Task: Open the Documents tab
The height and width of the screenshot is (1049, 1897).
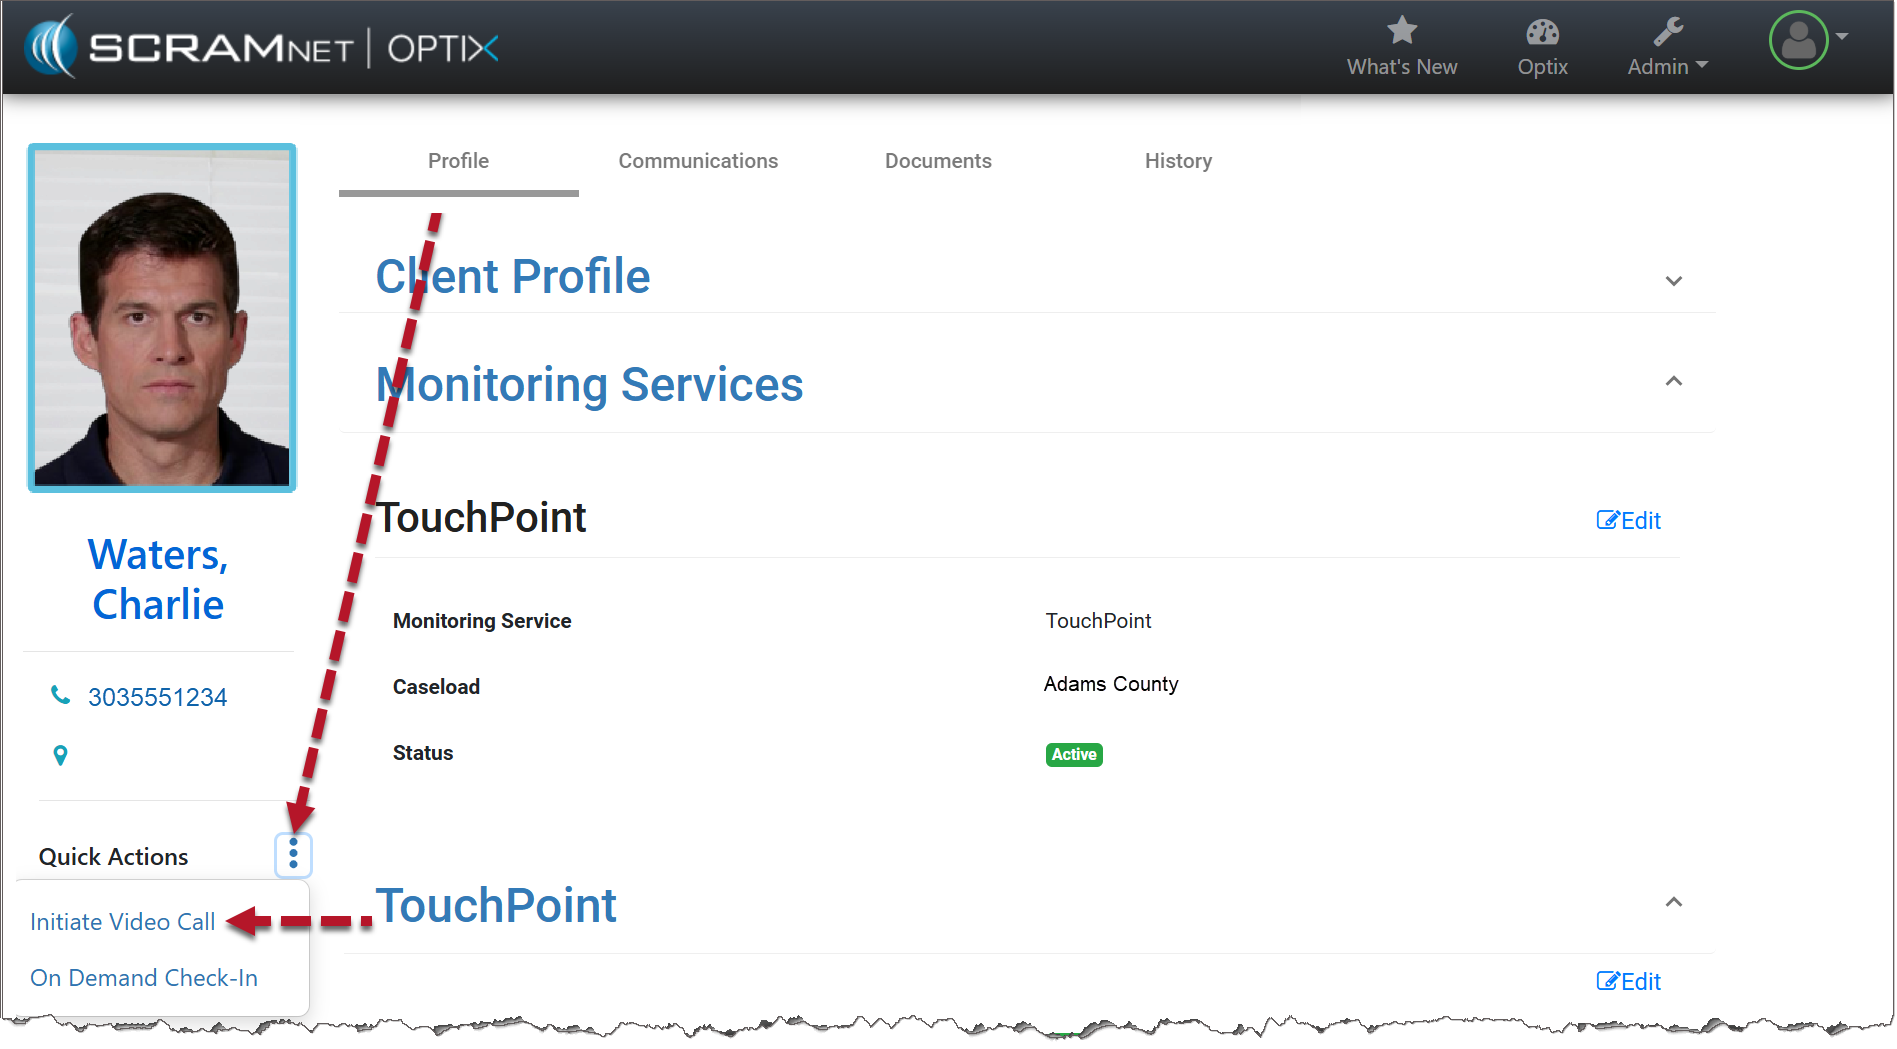Action: coord(937,161)
